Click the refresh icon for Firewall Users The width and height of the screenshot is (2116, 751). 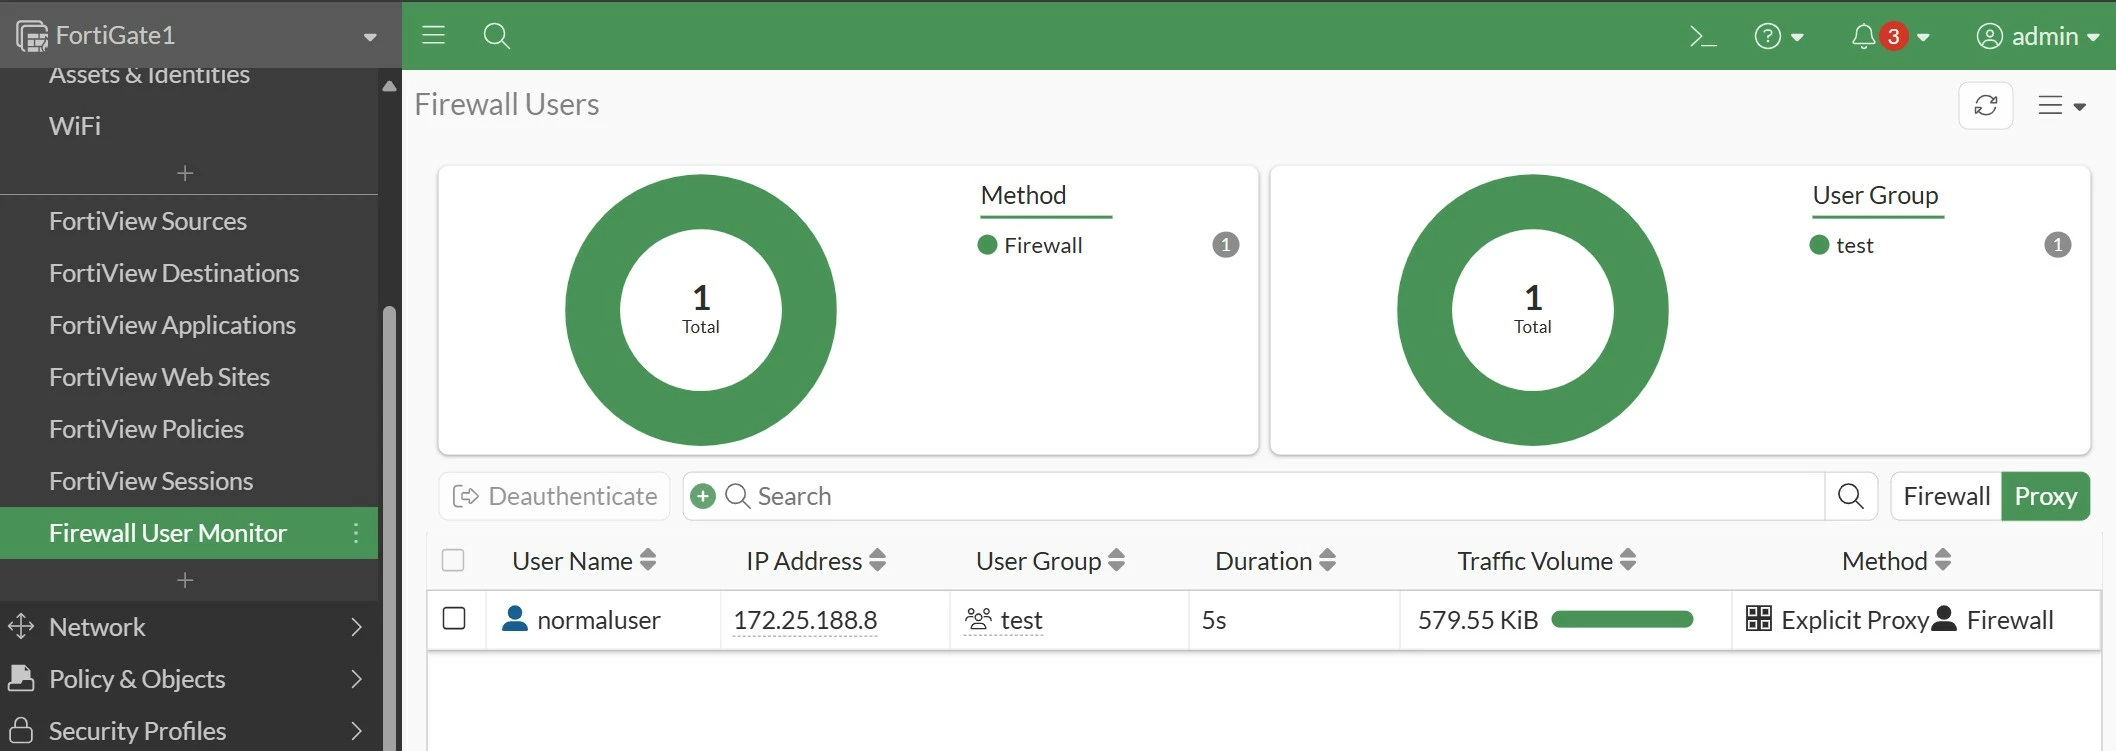pos(1985,105)
